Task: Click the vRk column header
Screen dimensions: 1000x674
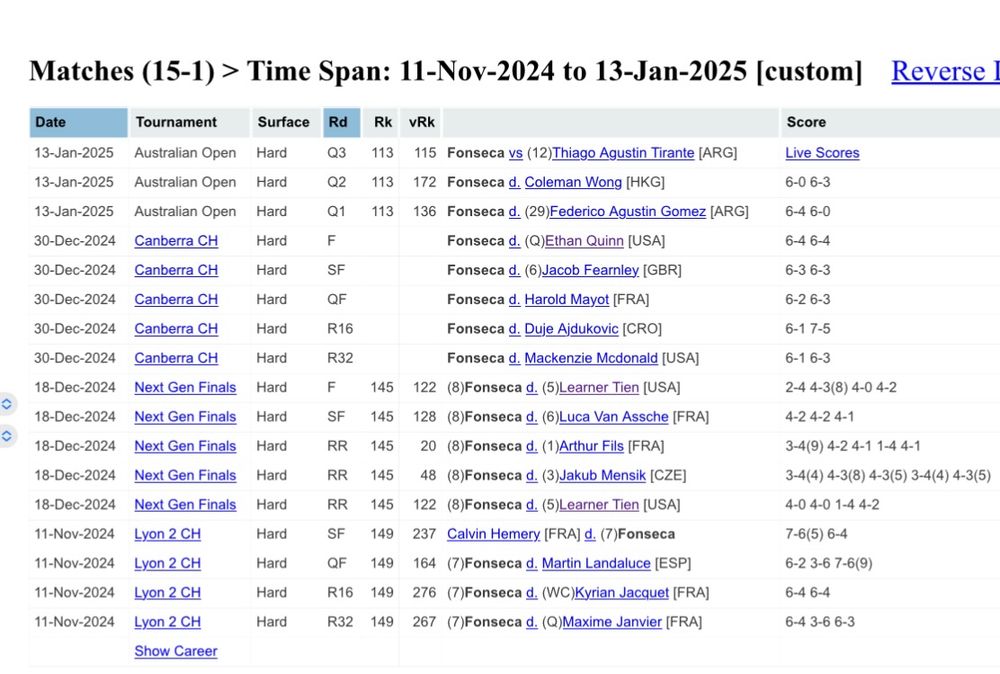Action: coord(420,122)
